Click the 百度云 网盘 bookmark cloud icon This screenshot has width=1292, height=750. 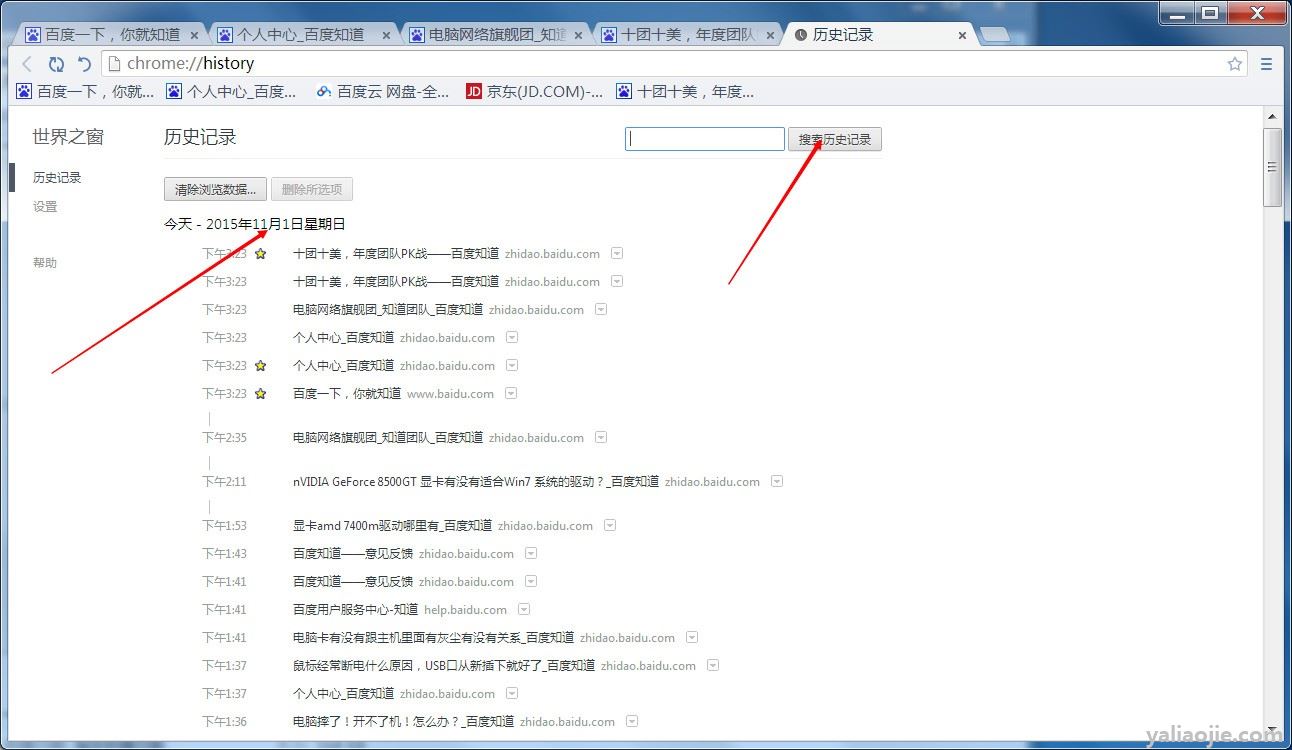point(324,91)
